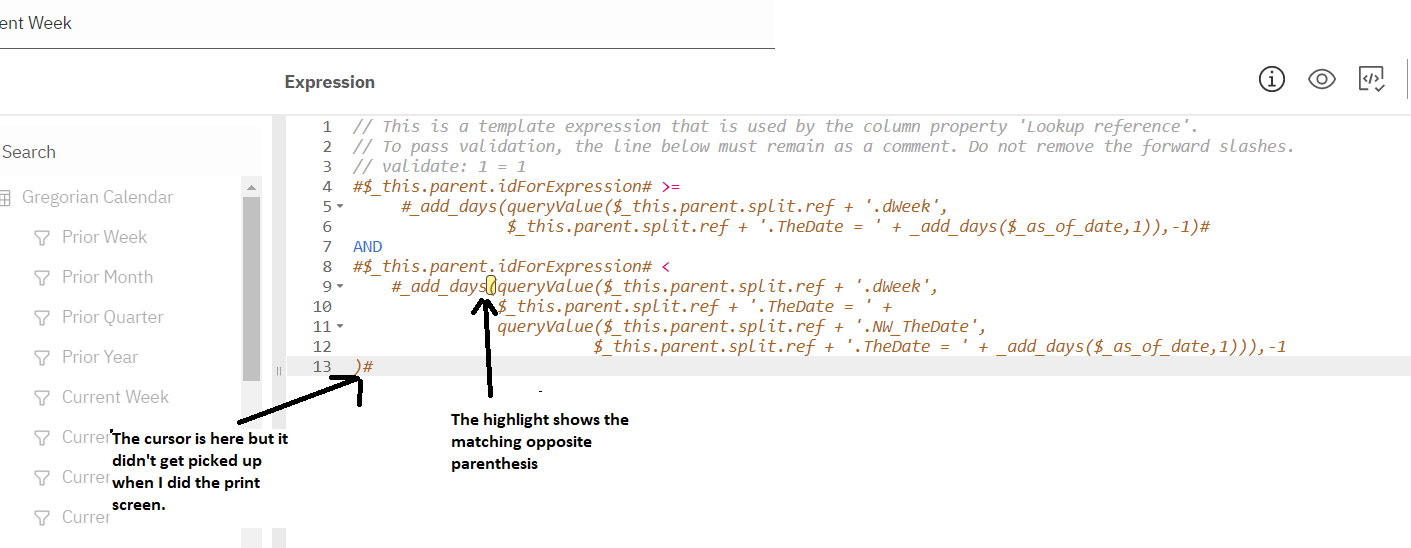Click the filter icon beside Prior Quarter
Viewport: 1411px width, 548px height.
41,317
